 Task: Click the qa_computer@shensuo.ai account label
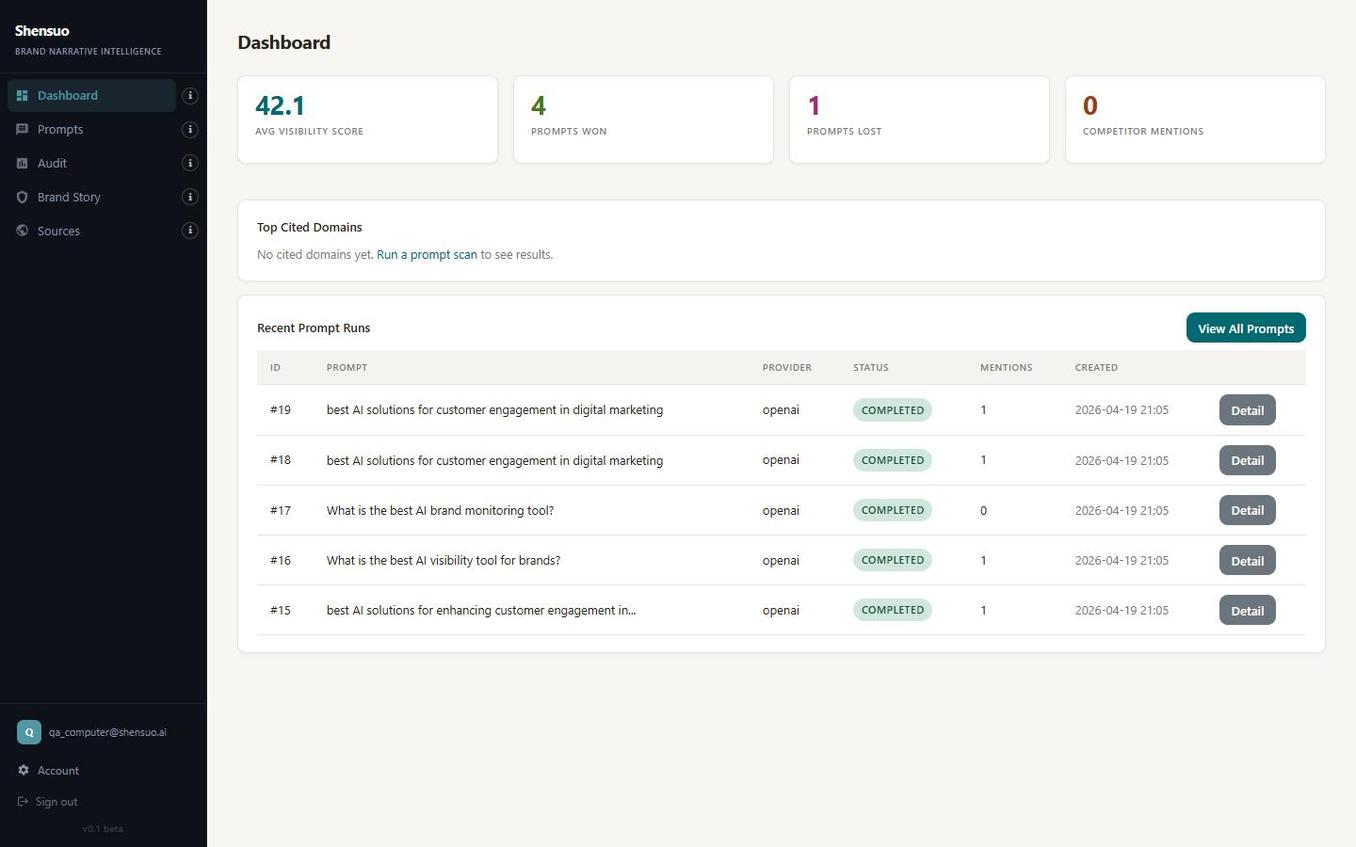pyautogui.click(x=107, y=731)
